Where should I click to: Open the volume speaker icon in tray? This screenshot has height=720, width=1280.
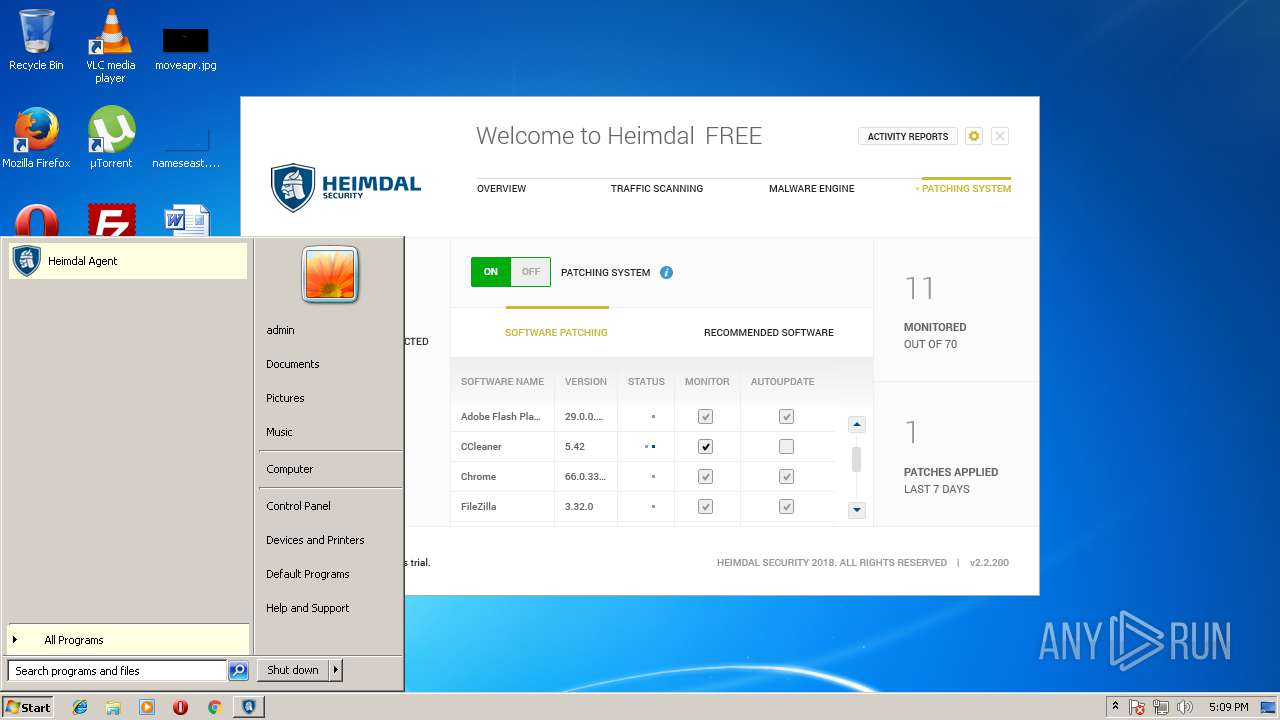click(1185, 707)
